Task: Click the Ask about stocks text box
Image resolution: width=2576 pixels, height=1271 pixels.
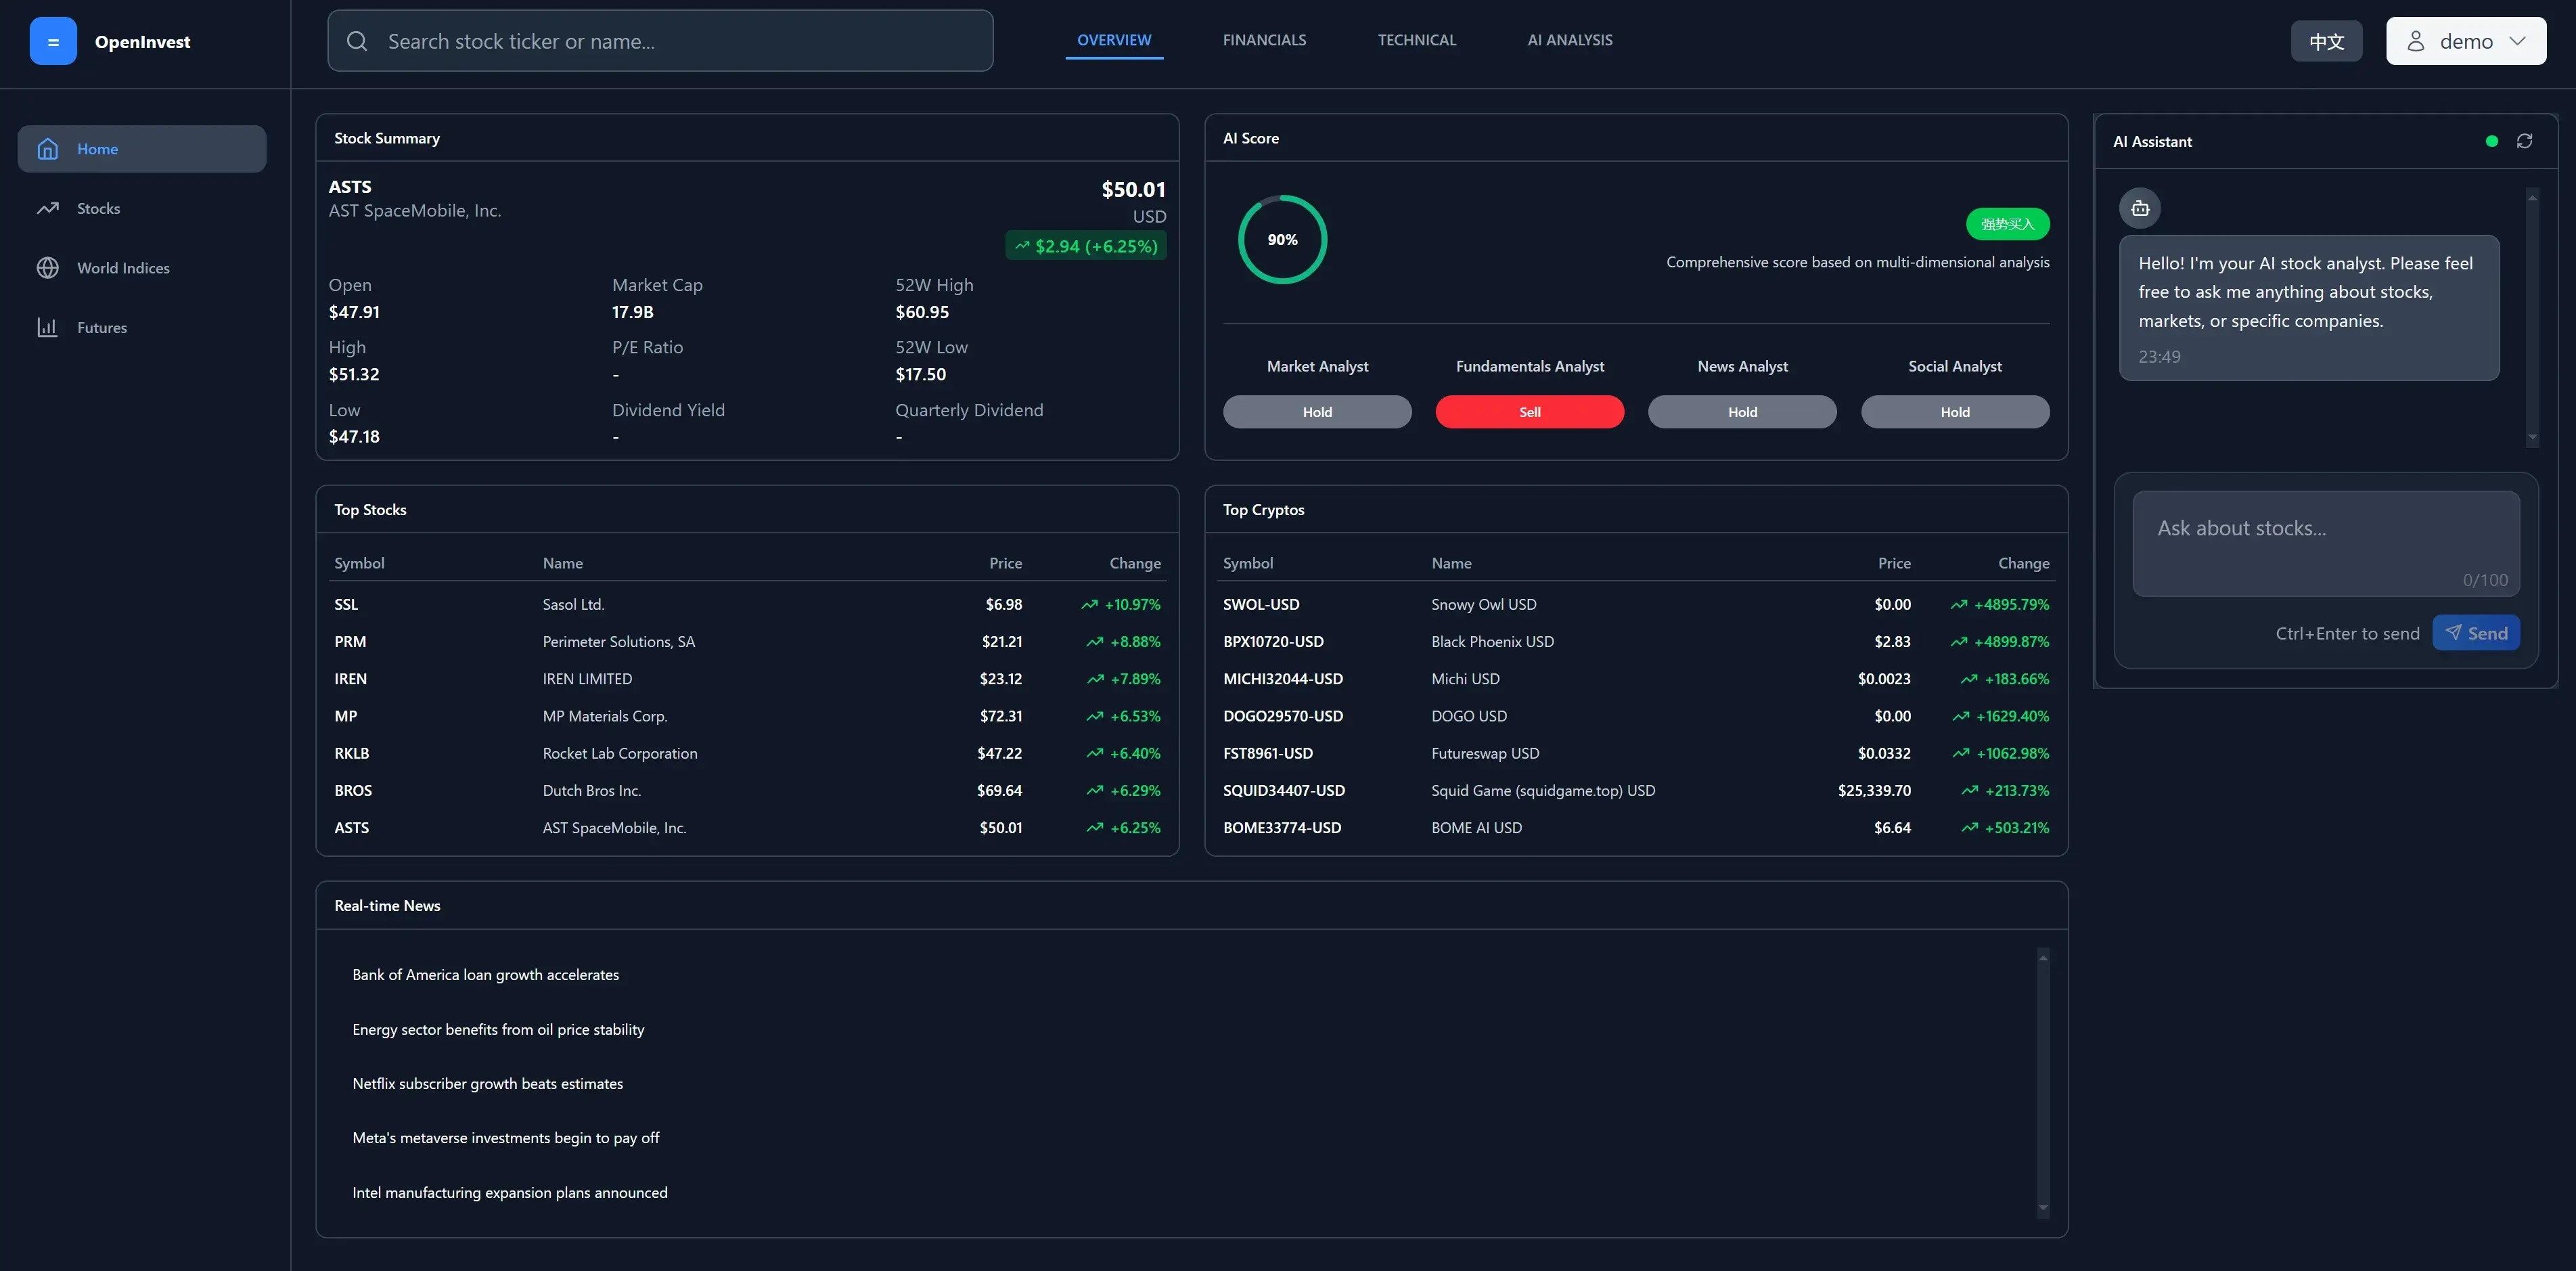Action: (2325, 543)
